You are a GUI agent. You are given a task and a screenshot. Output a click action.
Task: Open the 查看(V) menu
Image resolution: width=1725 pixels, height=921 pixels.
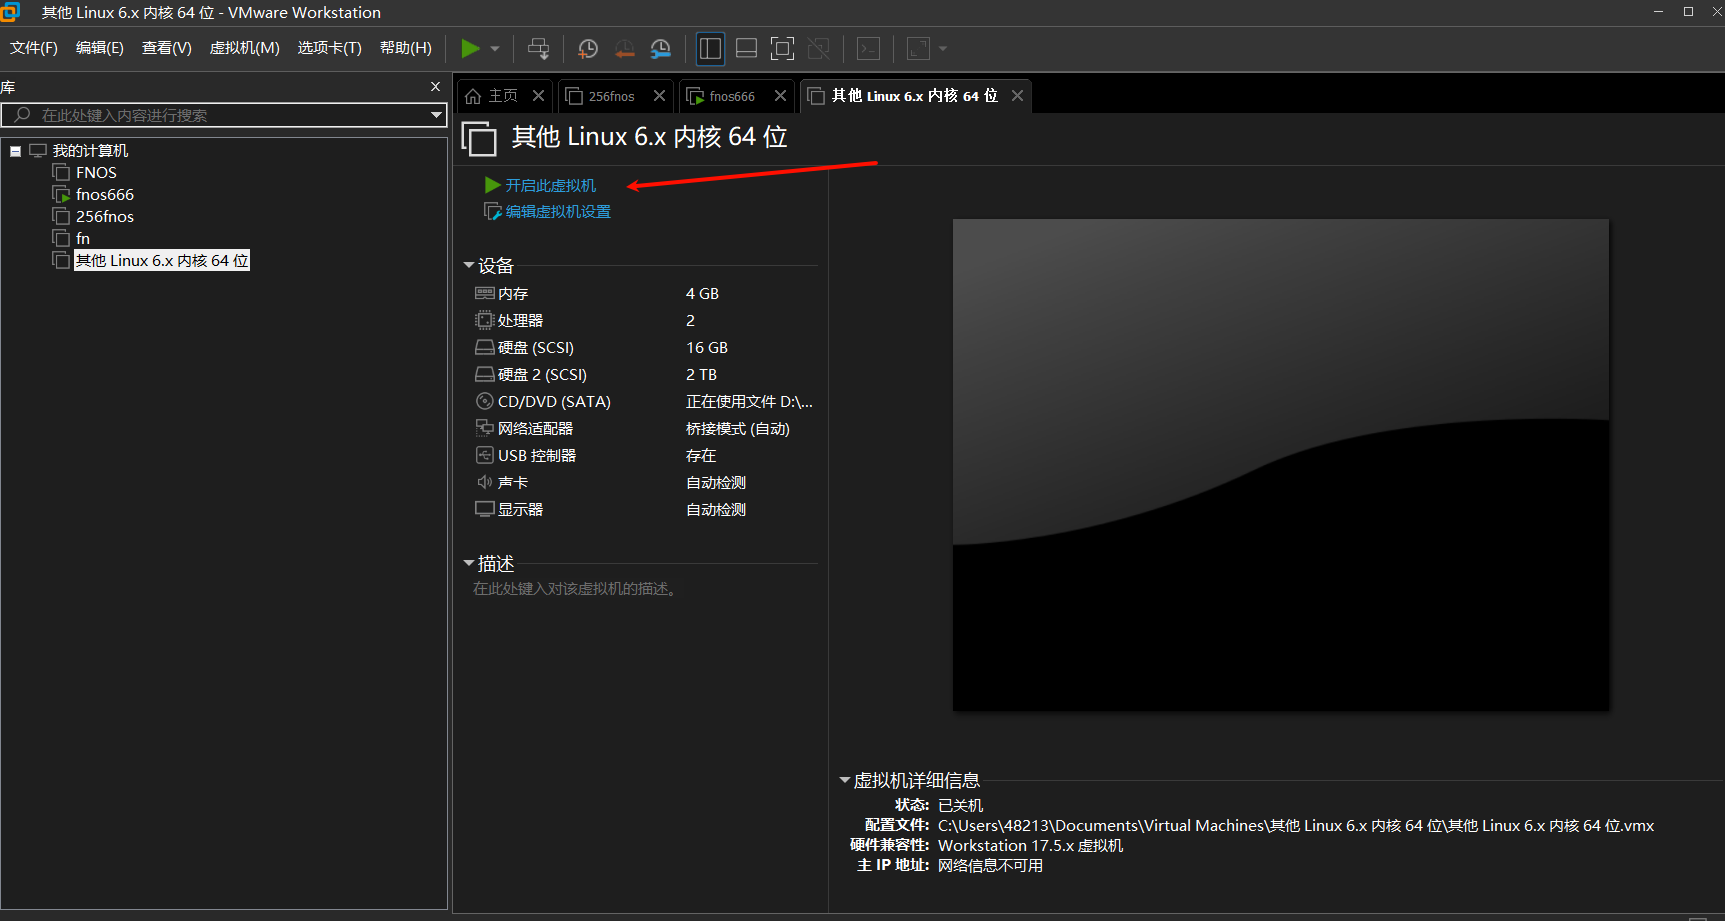167,48
